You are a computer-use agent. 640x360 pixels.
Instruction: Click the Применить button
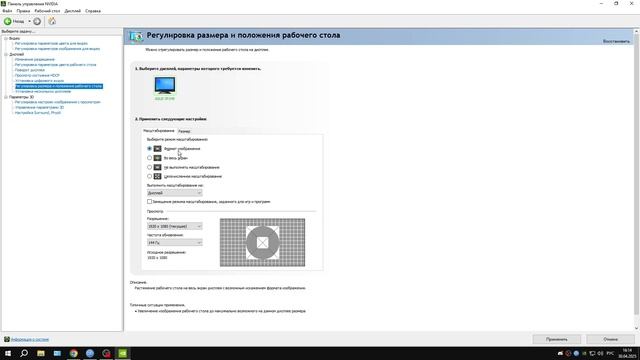[x=557, y=339]
